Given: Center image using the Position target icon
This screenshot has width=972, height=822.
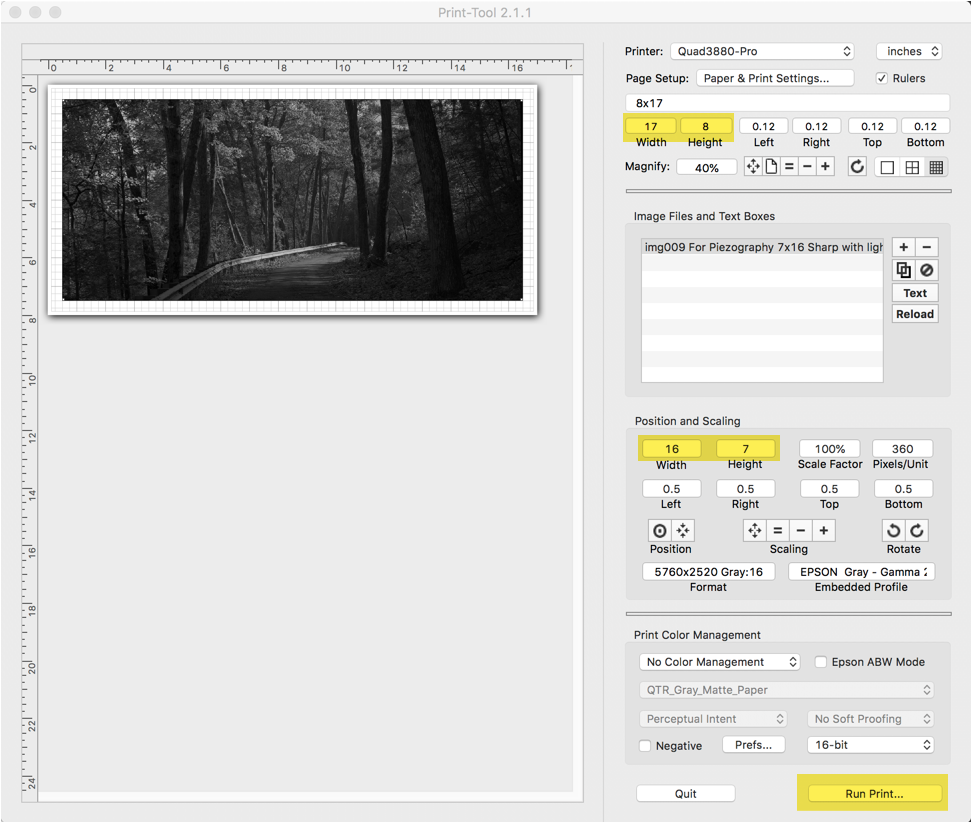Looking at the screenshot, I should click(x=659, y=531).
